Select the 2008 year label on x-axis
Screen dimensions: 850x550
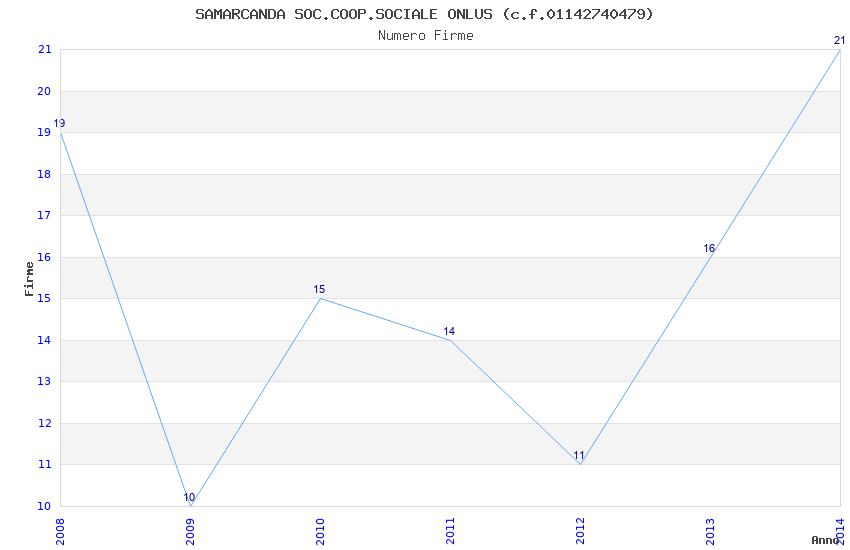60,532
